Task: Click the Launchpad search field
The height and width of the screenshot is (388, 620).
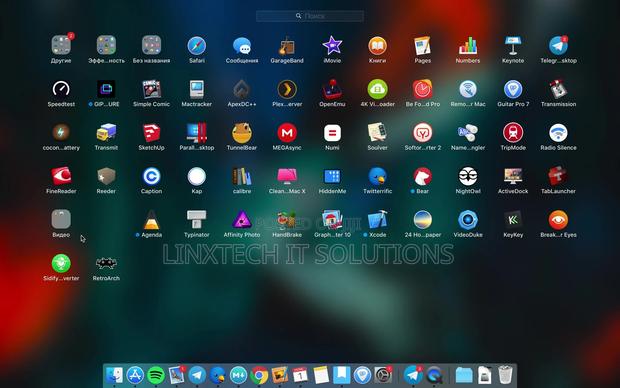Action: (310, 16)
